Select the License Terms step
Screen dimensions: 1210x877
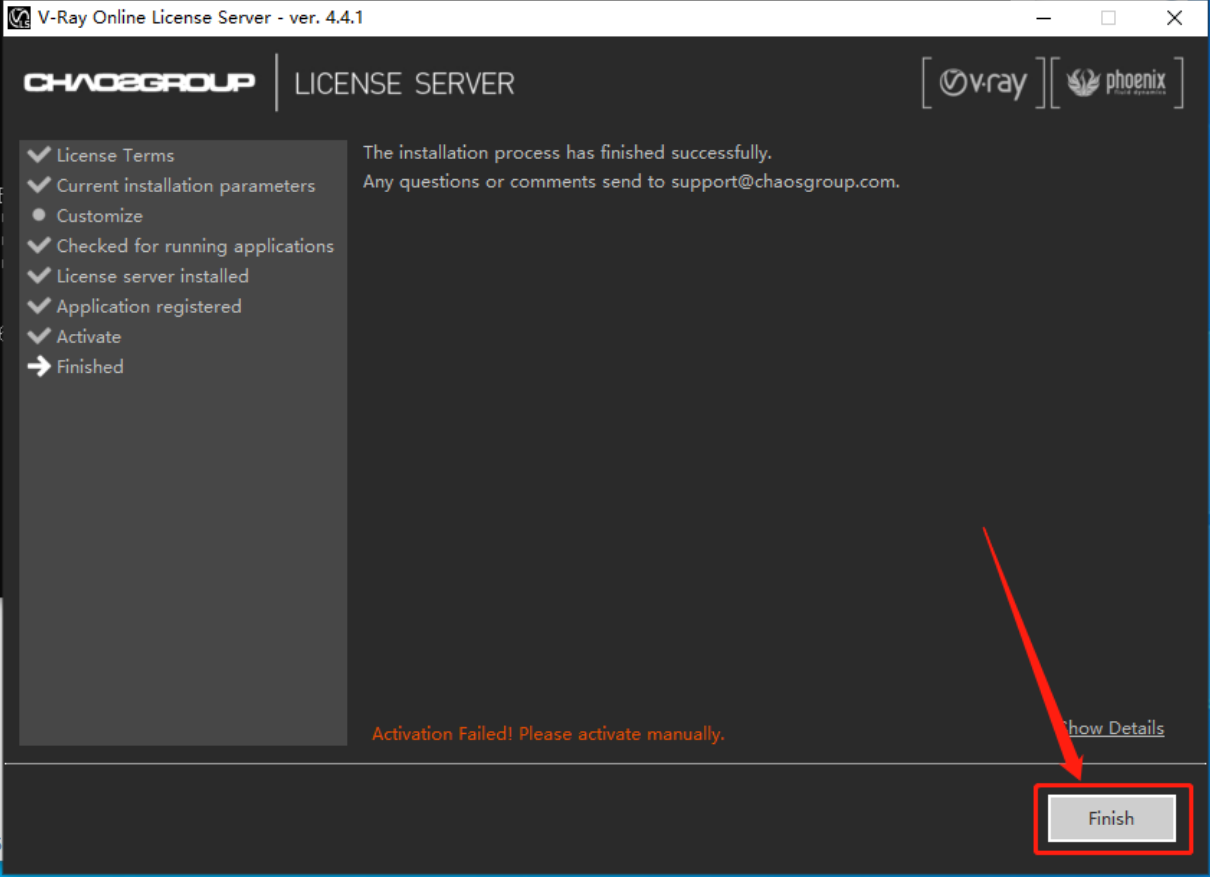pos(115,155)
